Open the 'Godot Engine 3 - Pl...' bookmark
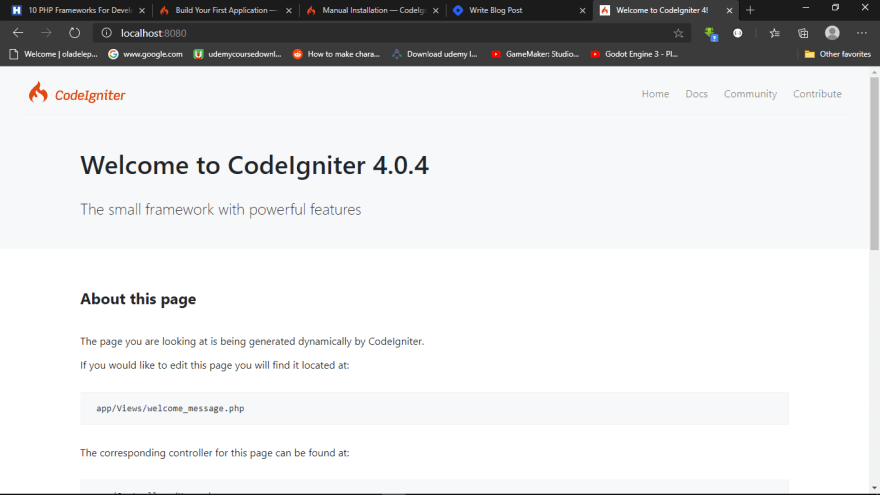The width and height of the screenshot is (880, 495). (x=634, y=54)
